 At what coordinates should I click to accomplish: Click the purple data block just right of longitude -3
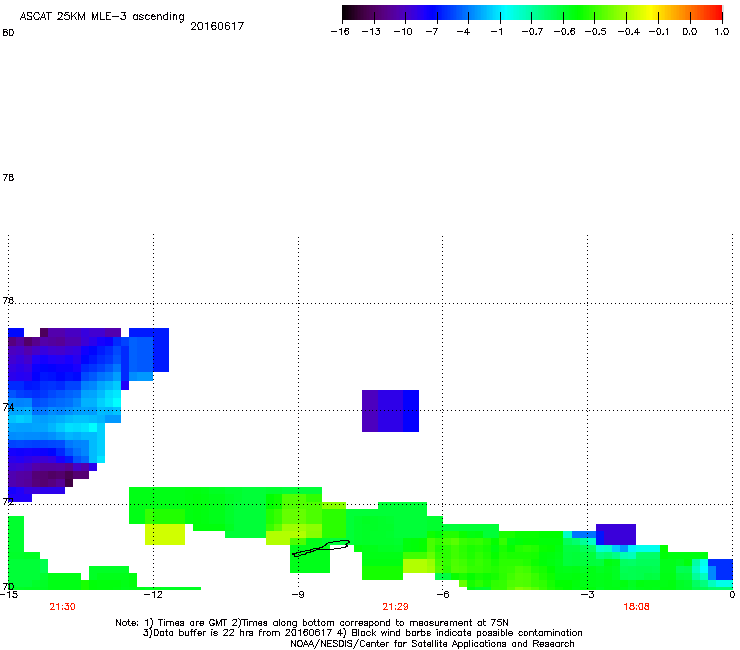(616, 534)
